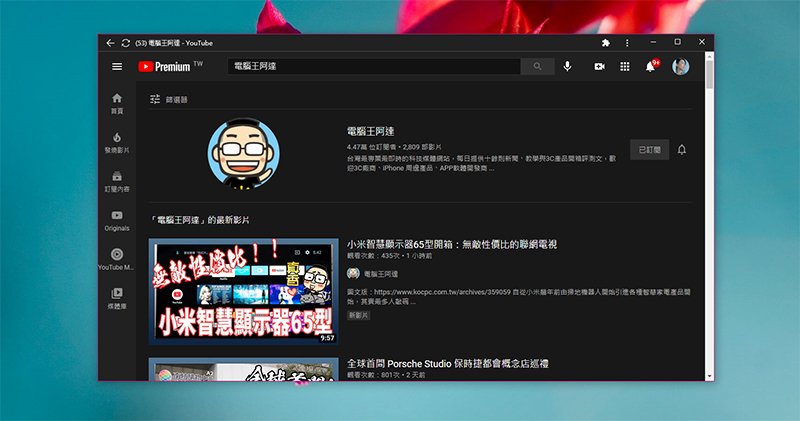Start voice search with microphone icon
Viewport: 800px width, 421px height.
point(567,66)
